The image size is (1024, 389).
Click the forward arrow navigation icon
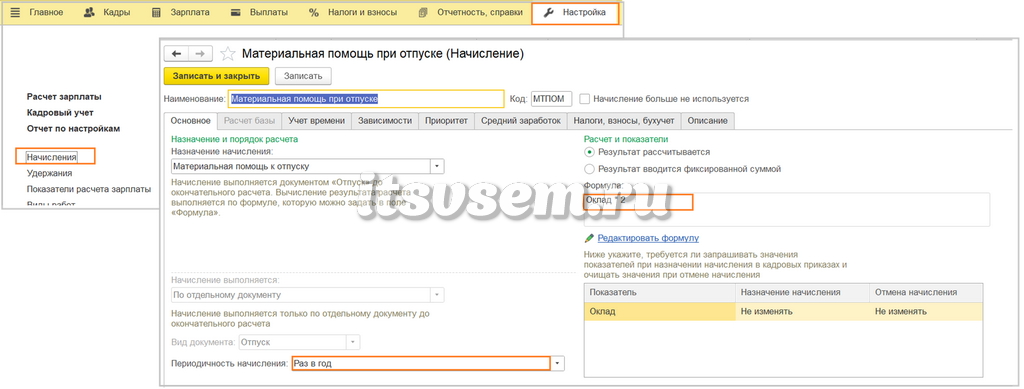point(200,54)
